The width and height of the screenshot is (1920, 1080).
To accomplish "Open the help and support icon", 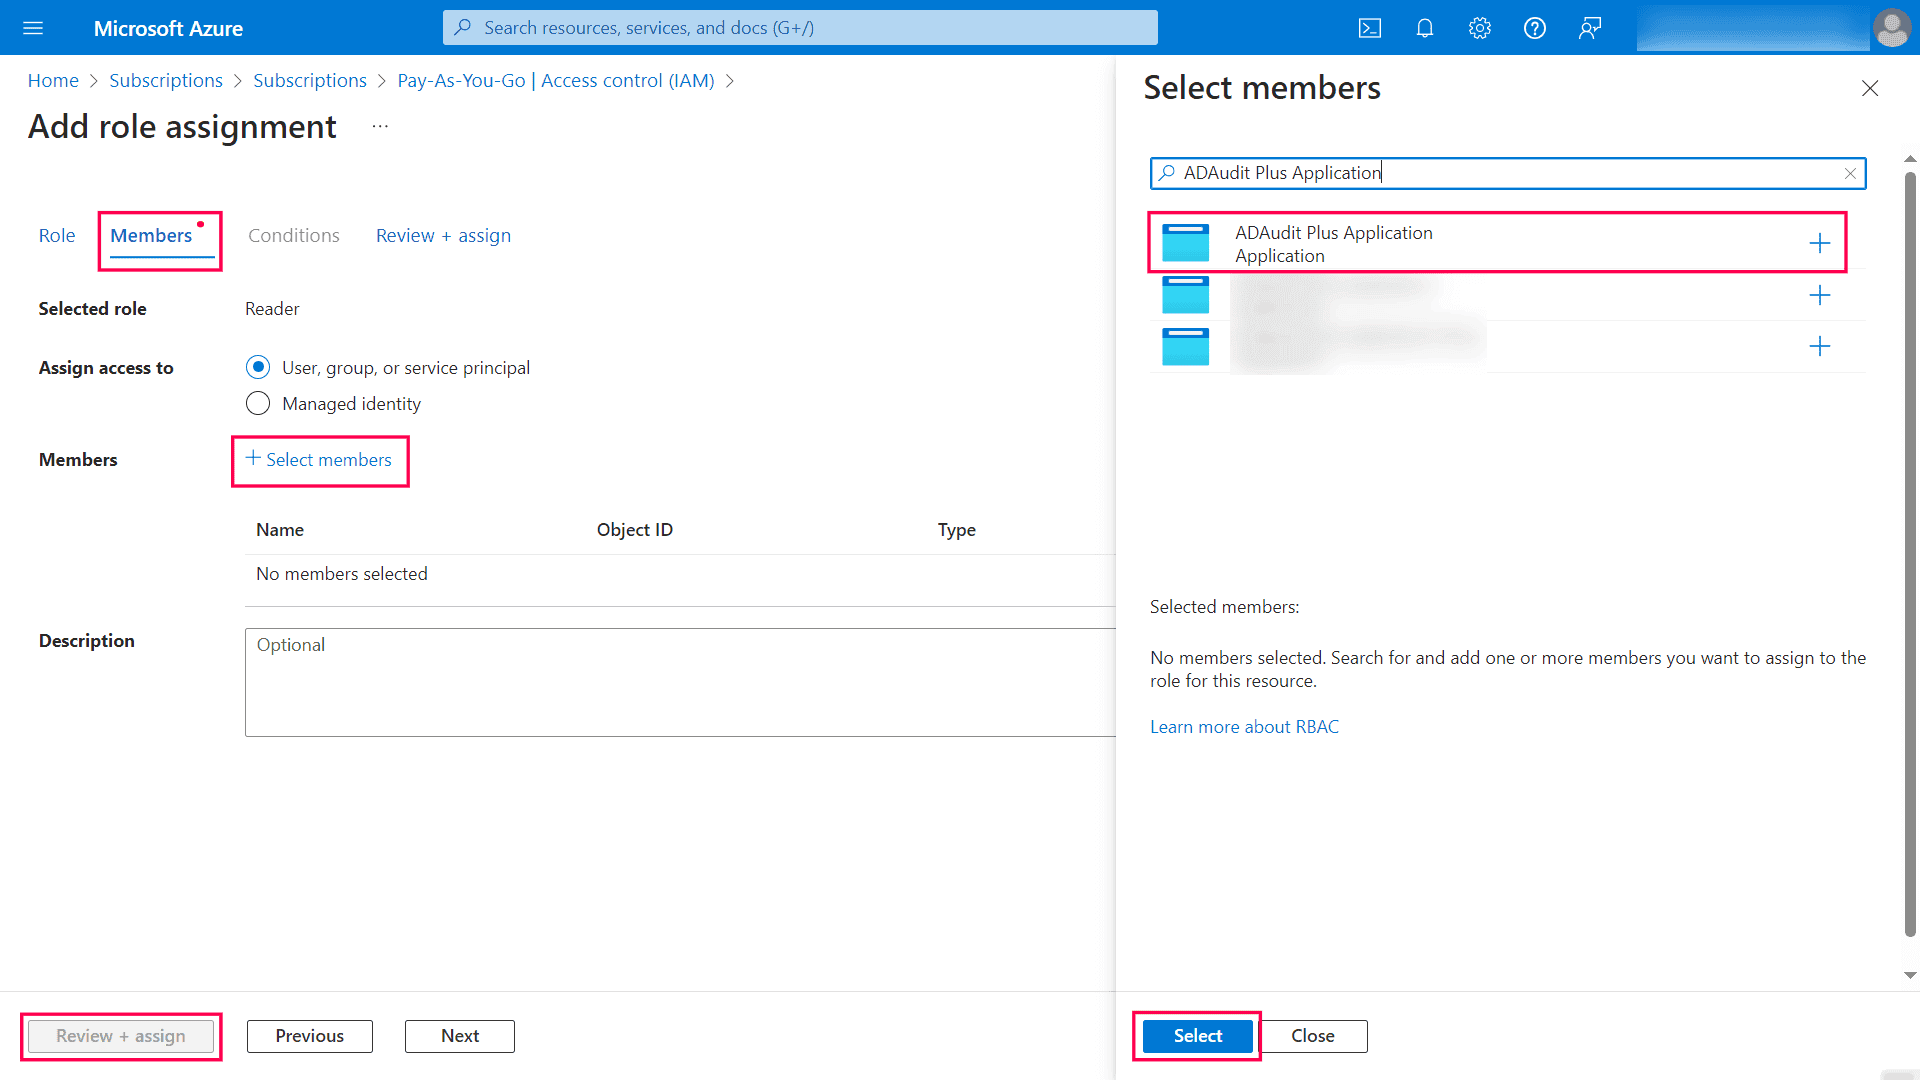I will point(1534,27).
